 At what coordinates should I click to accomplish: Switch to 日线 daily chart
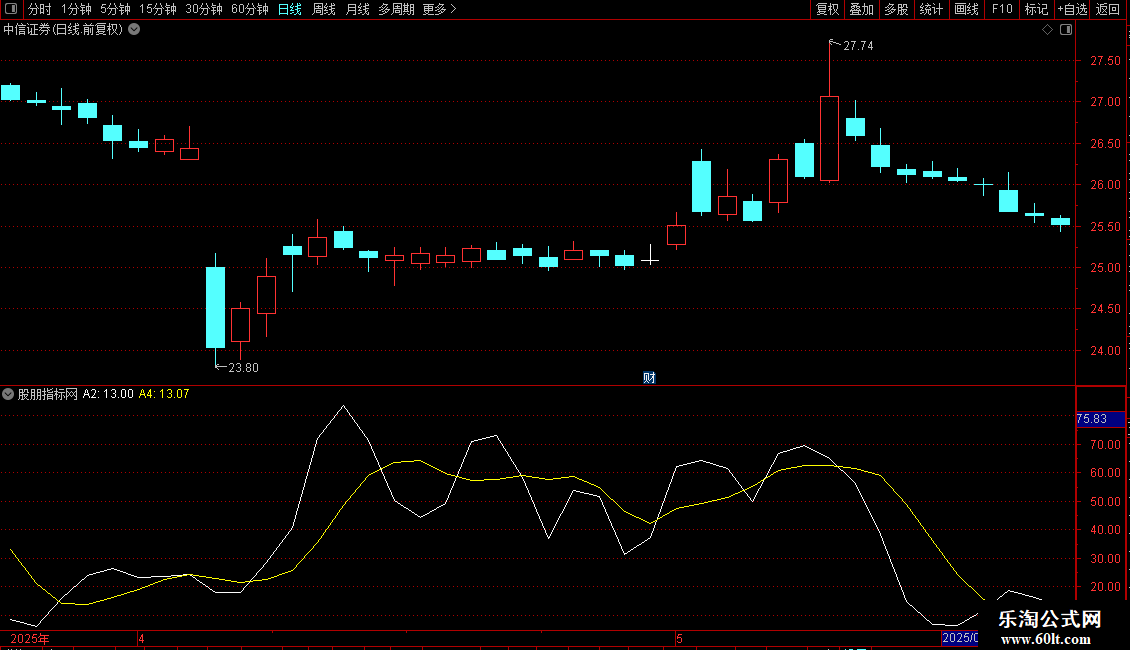click(x=290, y=9)
